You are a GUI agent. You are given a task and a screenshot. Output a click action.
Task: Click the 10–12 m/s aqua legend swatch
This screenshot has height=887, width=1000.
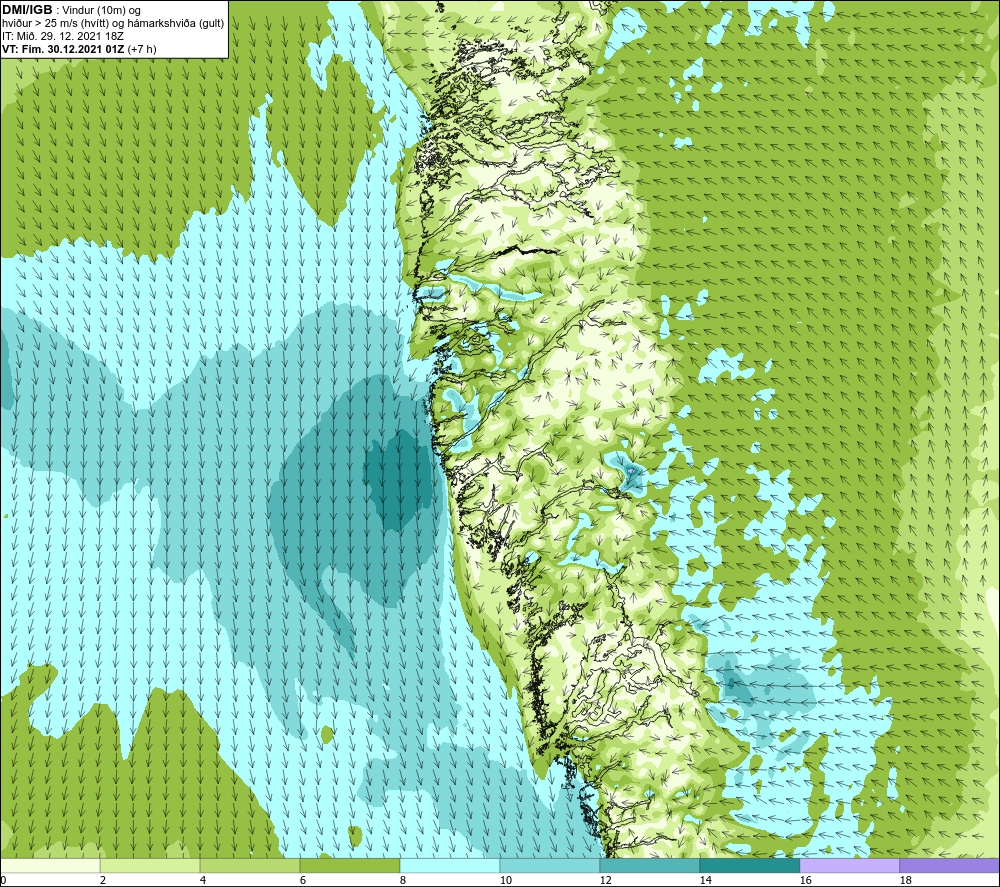[x=550, y=866]
